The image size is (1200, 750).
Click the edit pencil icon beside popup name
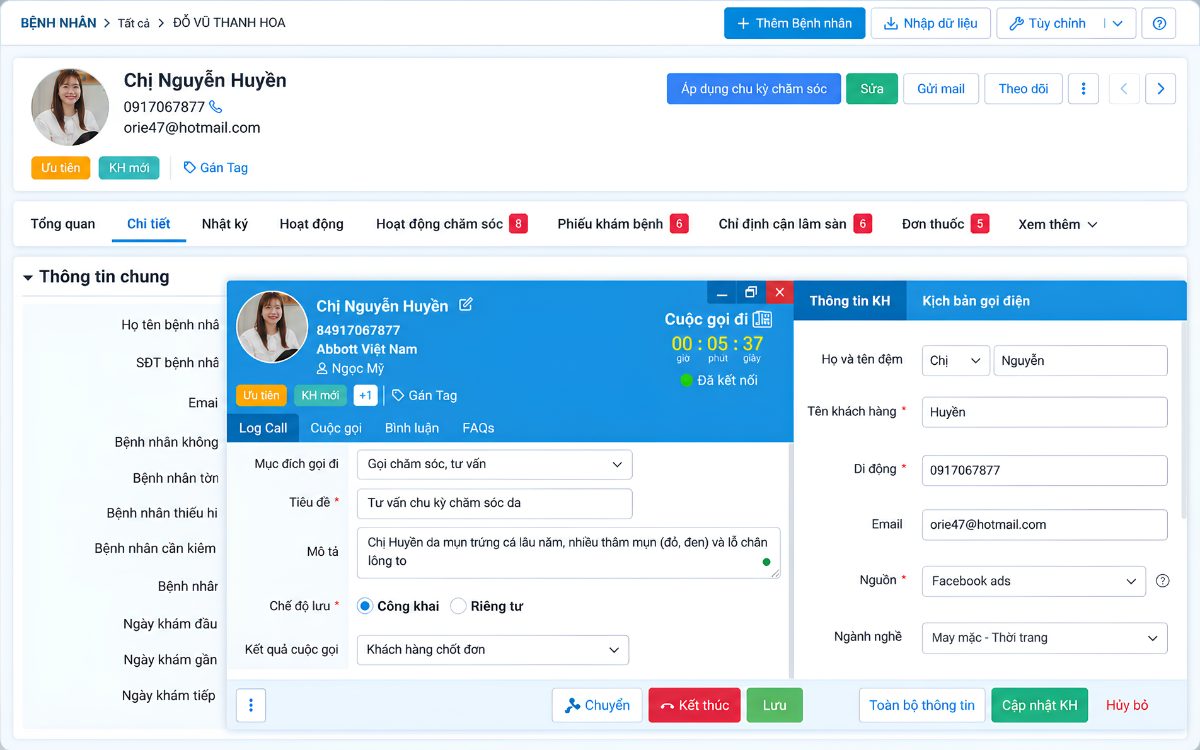(x=466, y=305)
